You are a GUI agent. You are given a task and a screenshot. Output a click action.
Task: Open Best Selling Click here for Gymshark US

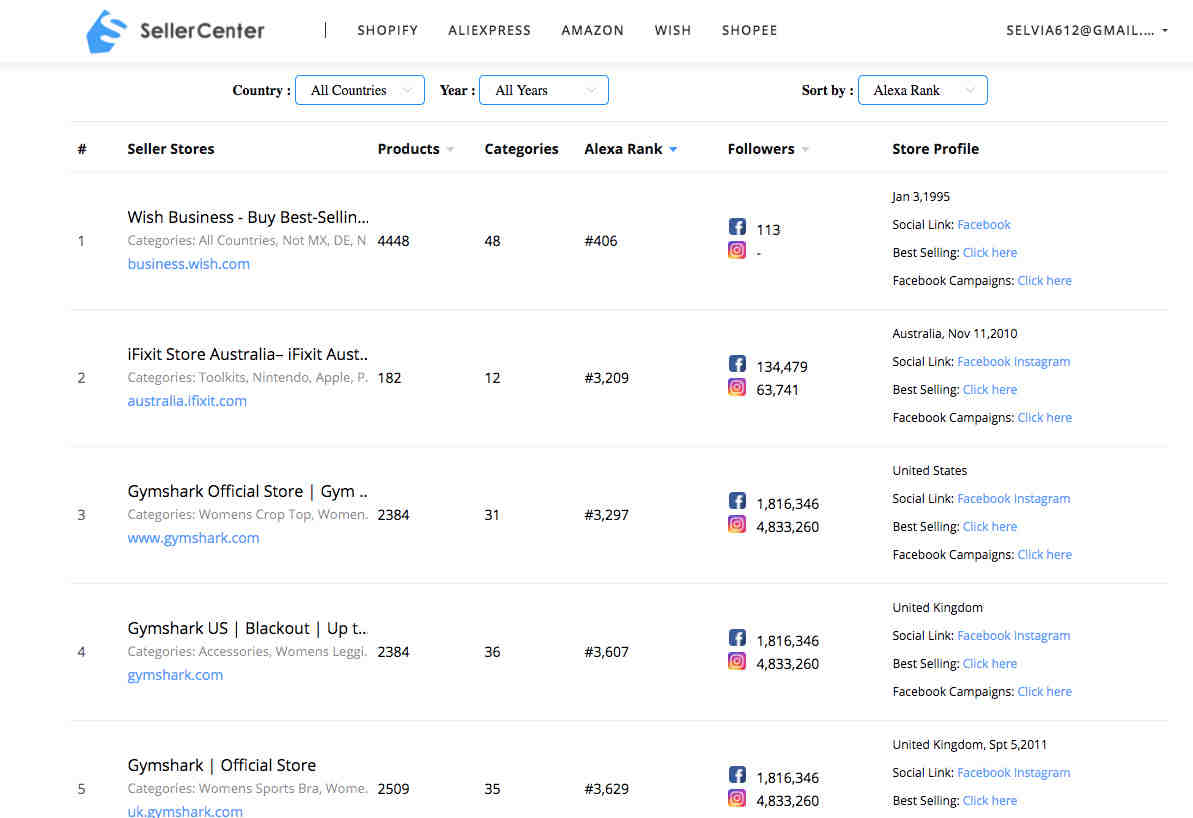(x=990, y=664)
